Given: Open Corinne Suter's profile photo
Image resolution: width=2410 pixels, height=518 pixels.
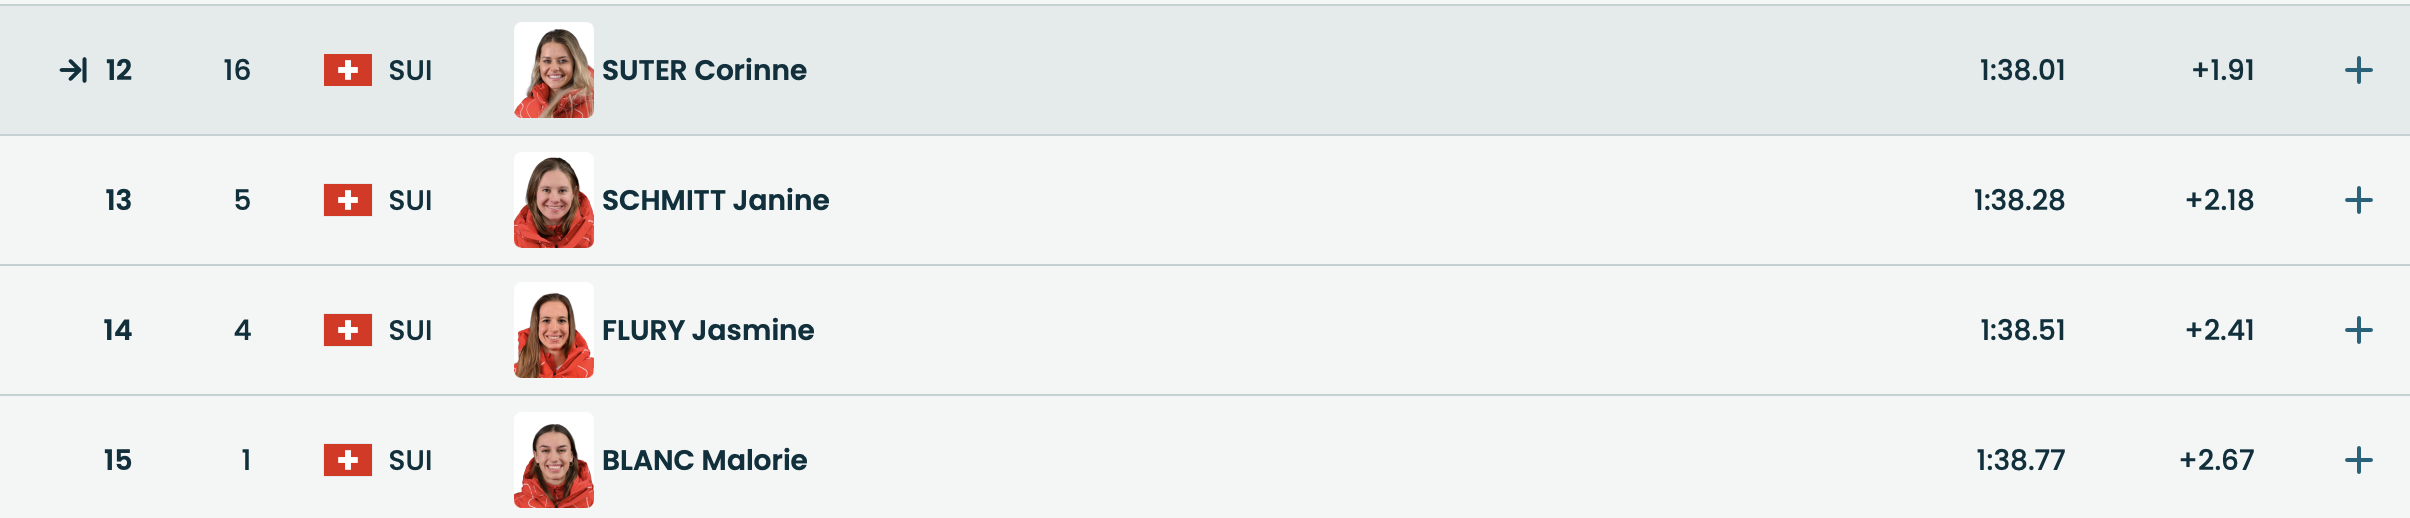Looking at the screenshot, I should click(x=554, y=70).
